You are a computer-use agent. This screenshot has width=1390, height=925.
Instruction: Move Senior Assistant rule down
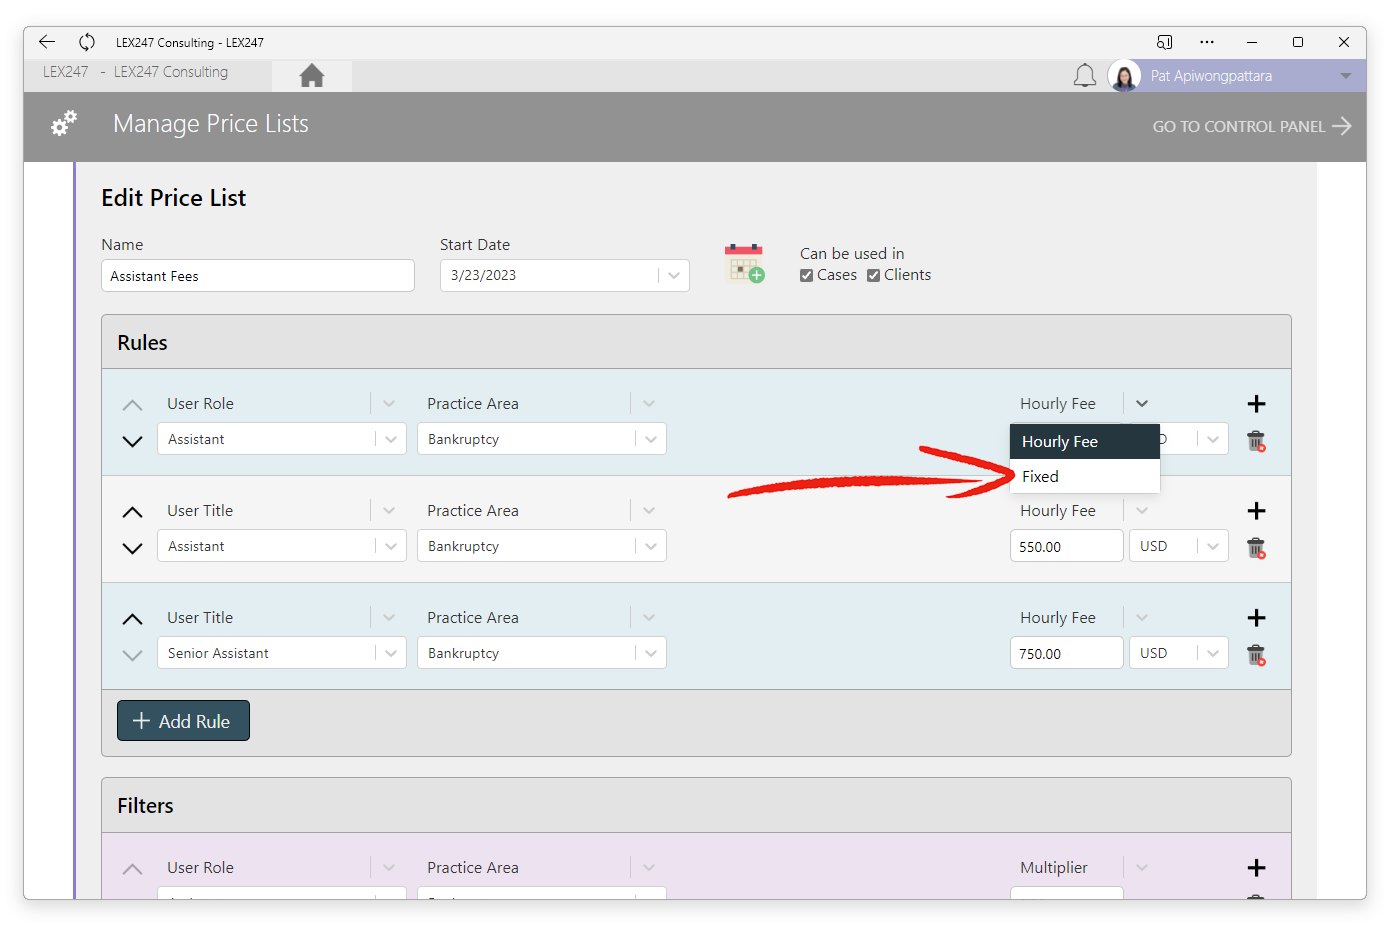(x=132, y=655)
